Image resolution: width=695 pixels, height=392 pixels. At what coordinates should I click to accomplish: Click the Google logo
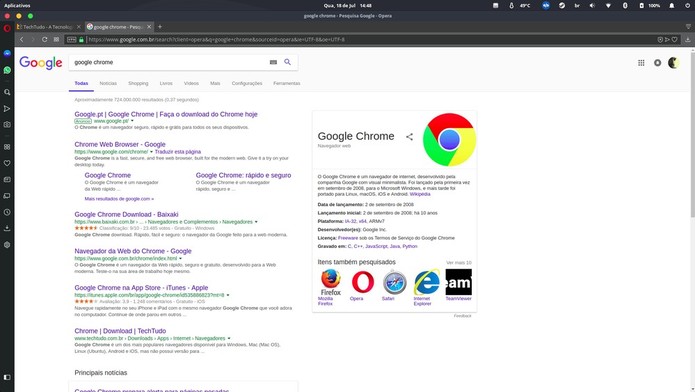[x=41, y=63]
